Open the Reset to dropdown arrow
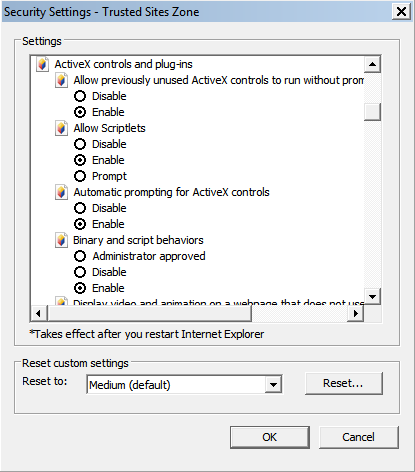Viewport: 415px width, 472px height. coord(273,385)
